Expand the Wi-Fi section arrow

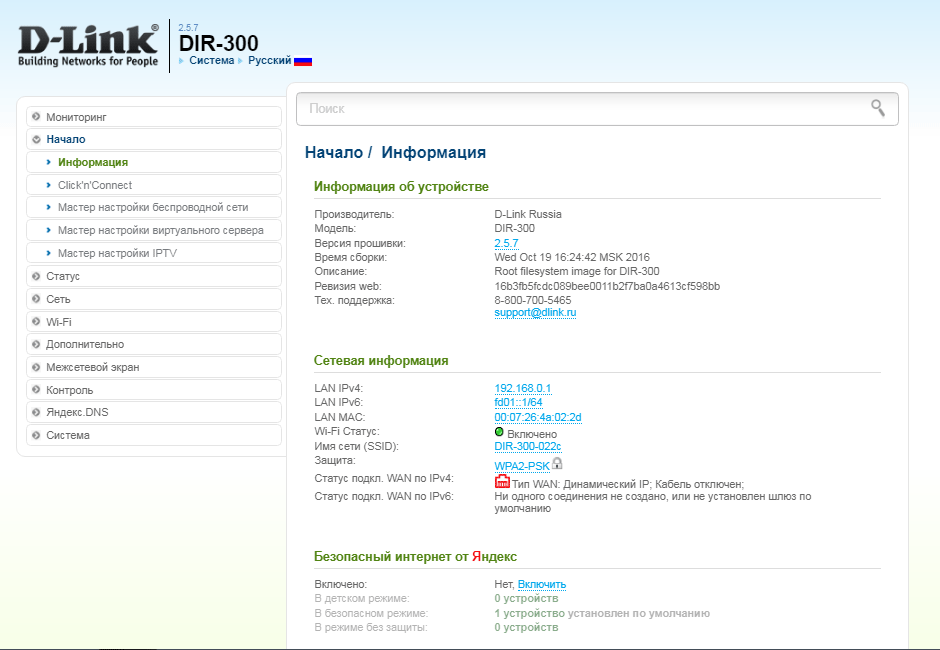37,321
